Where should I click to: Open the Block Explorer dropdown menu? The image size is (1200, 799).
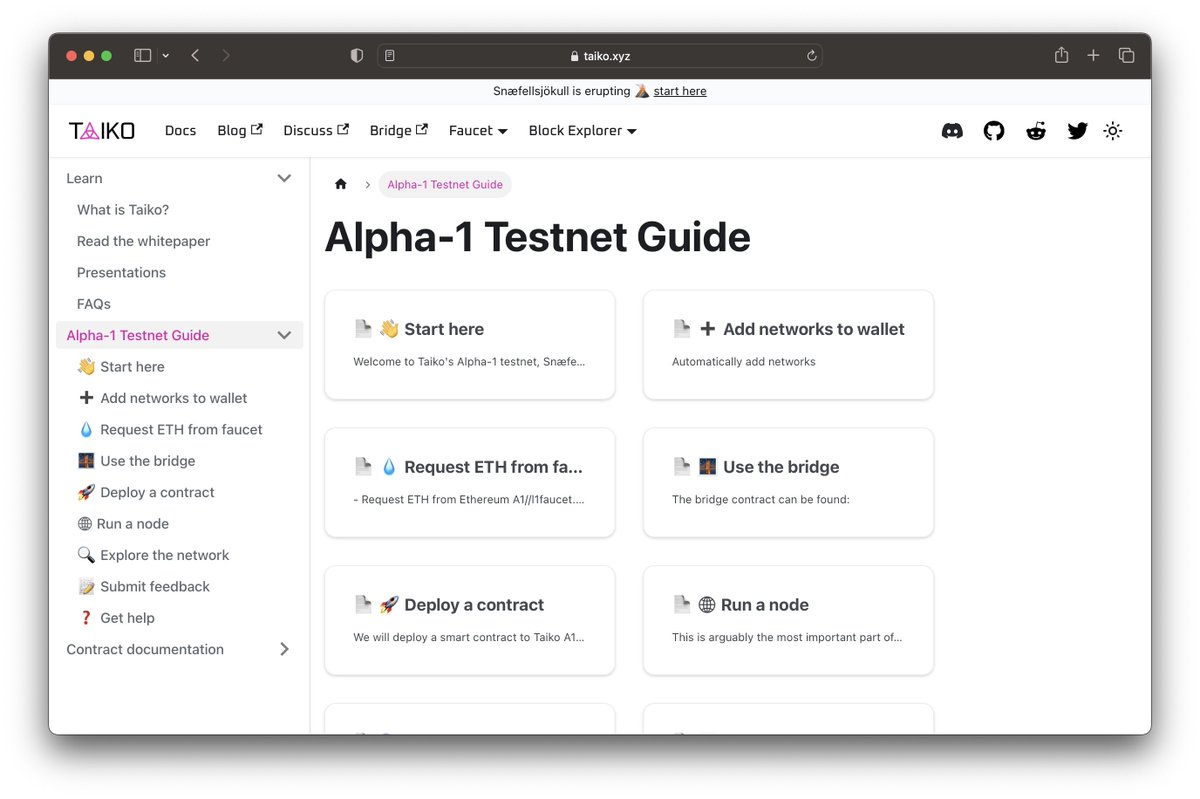[583, 131]
